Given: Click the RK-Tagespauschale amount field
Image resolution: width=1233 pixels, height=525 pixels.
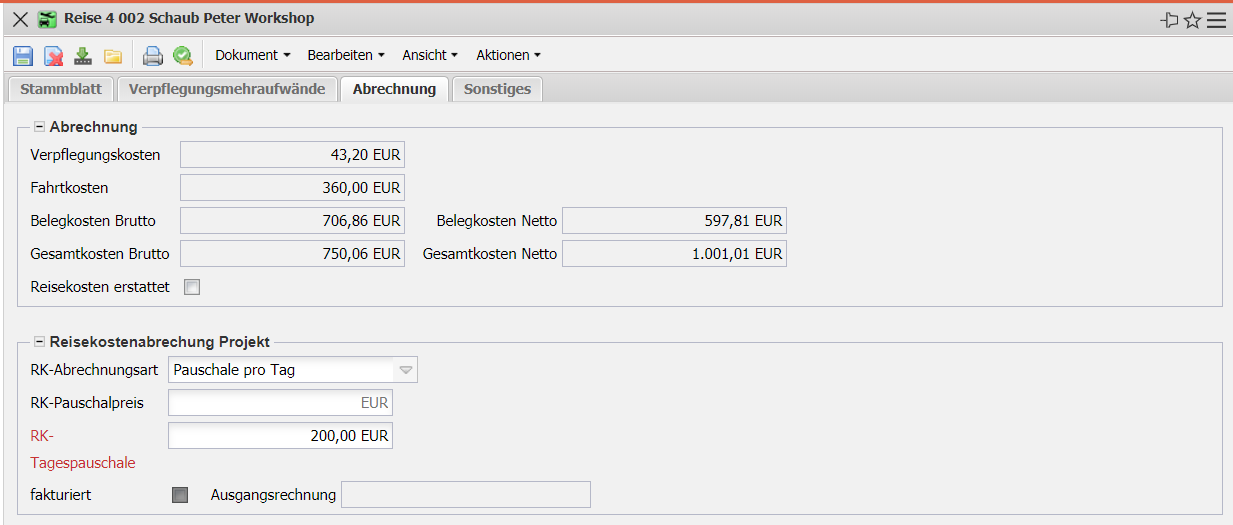Looking at the screenshot, I should (x=280, y=436).
